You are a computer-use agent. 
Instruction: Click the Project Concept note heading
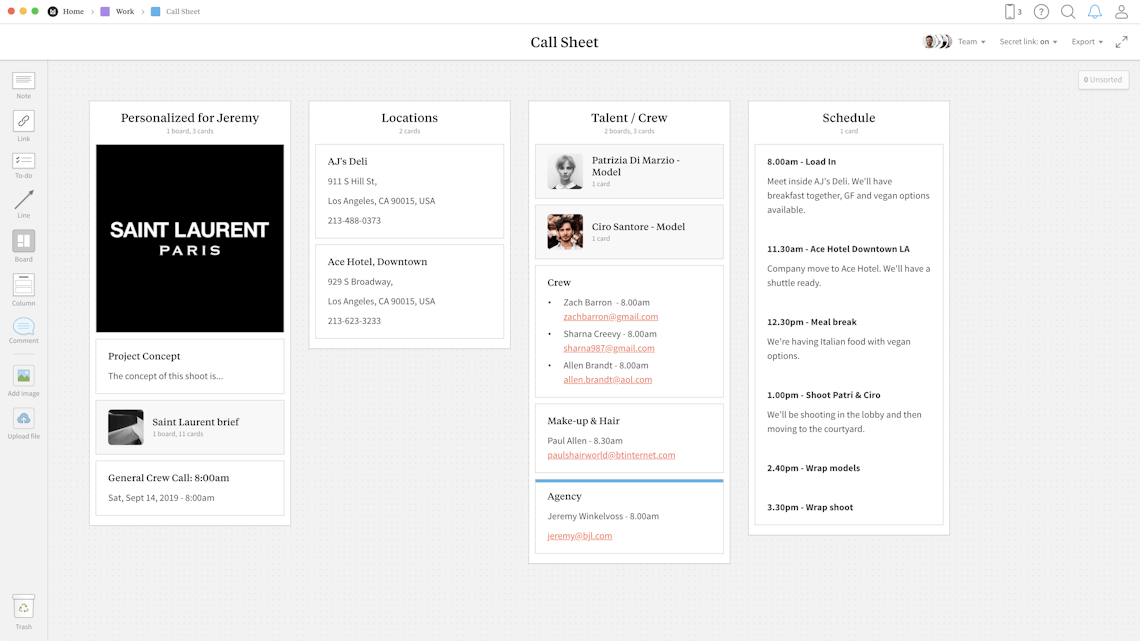[x=144, y=356]
